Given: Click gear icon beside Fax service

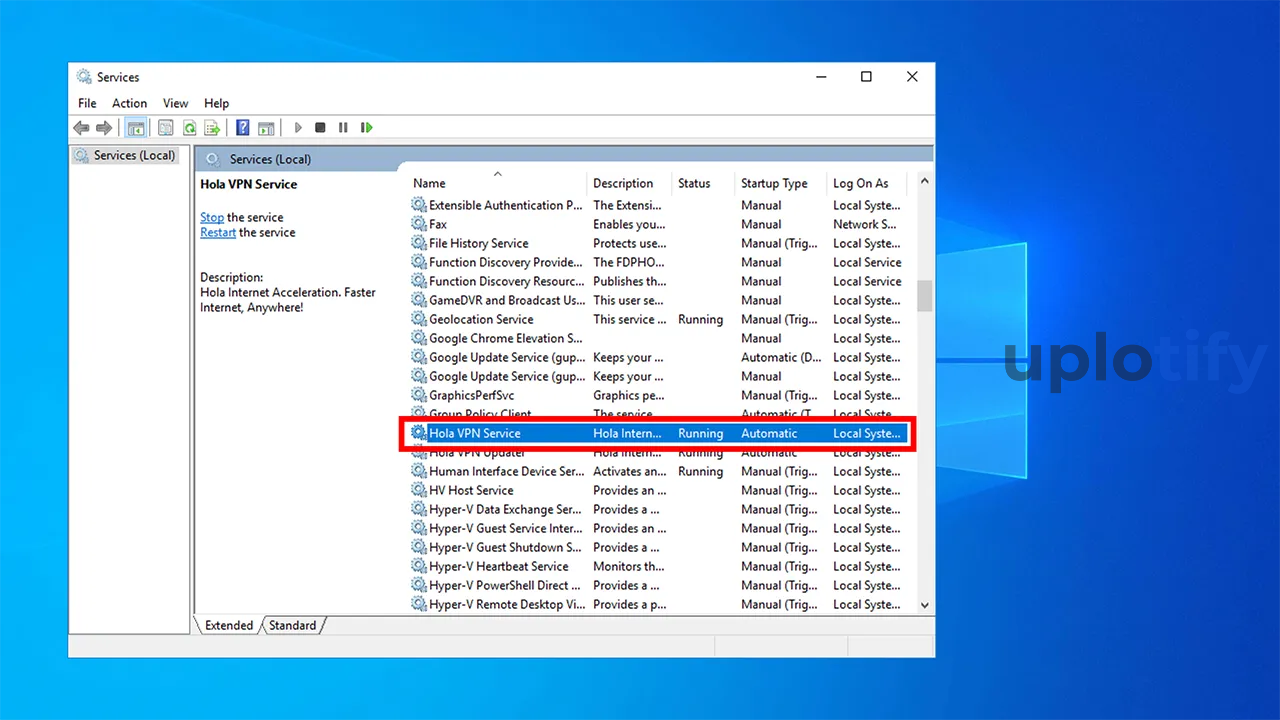Looking at the screenshot, I should 419,224.
